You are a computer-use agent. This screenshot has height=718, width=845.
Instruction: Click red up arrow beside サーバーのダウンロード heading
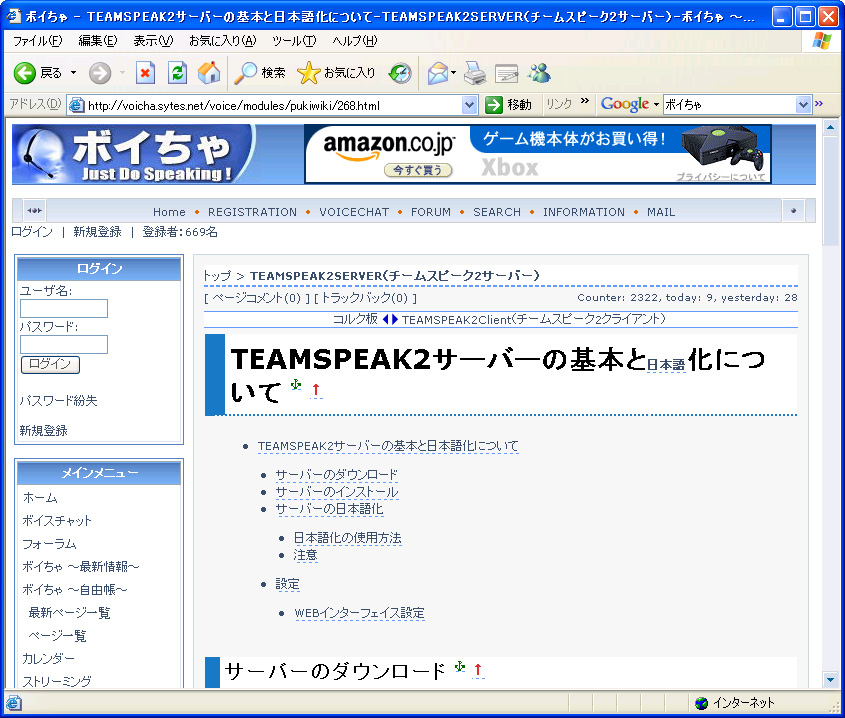click(477, 671)
